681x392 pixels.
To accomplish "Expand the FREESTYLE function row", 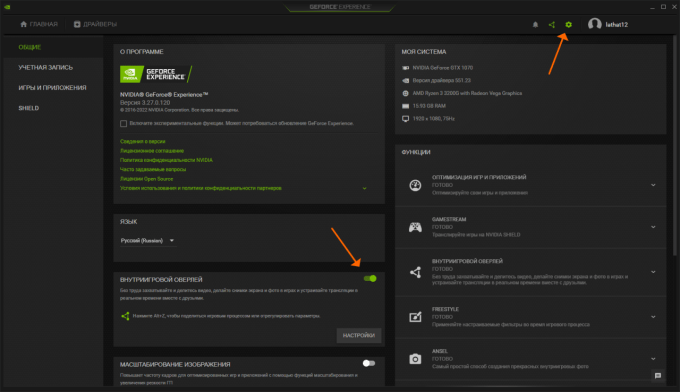I will pyautogui.click(x=653, y=317).
